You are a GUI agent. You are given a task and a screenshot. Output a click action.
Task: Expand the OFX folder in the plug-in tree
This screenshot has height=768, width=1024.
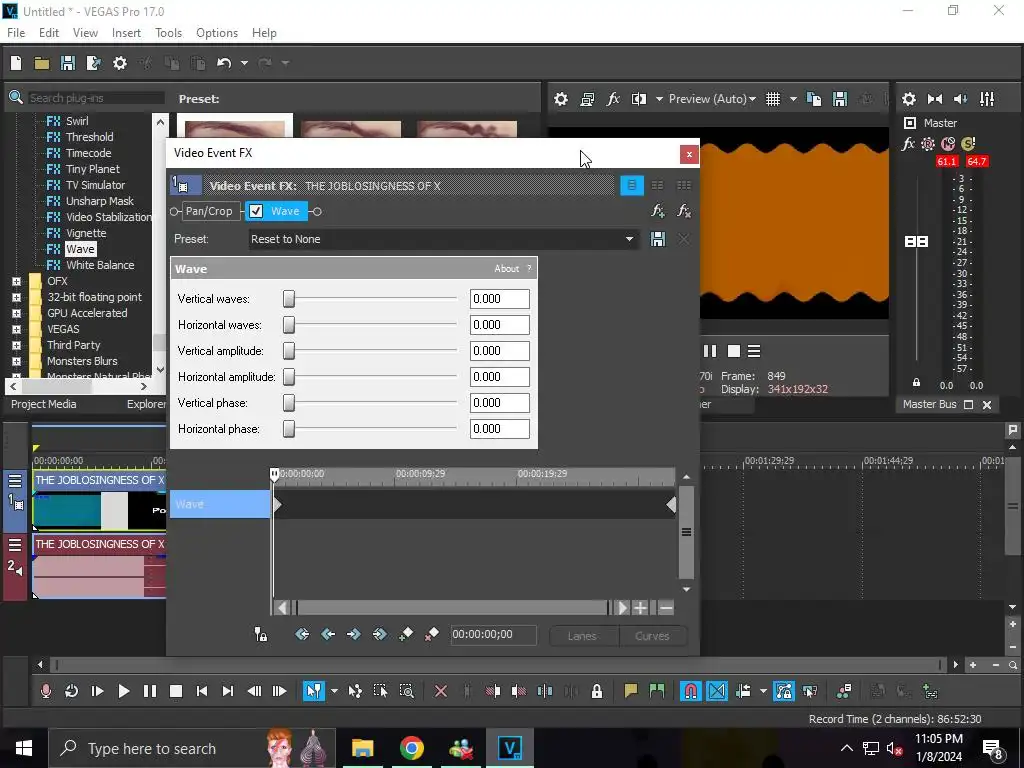pos(16,281)
